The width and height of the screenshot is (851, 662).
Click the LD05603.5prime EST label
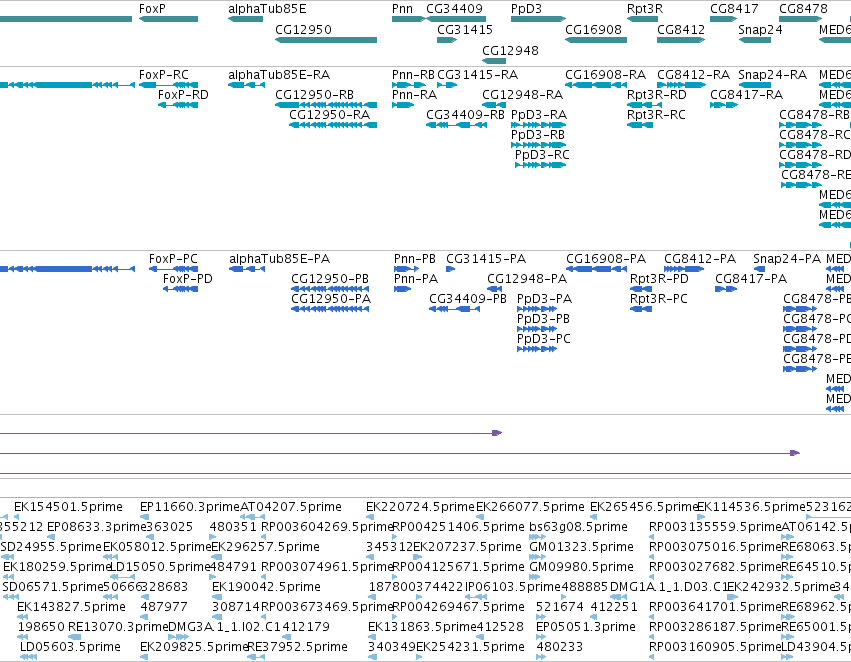click(70, 647)
